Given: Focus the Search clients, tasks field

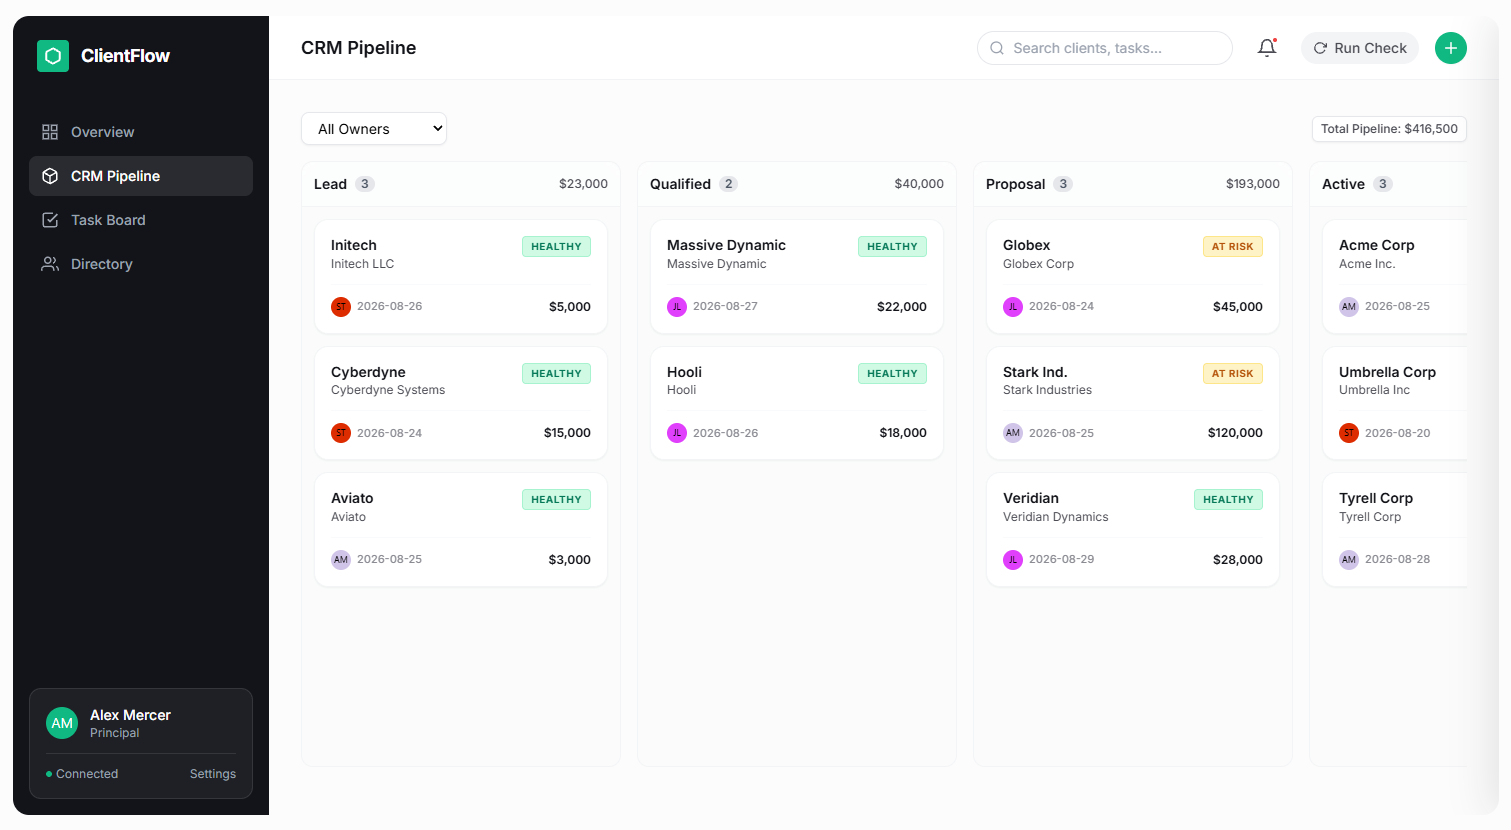Looking at the screenshot, I should (1105, 48).
